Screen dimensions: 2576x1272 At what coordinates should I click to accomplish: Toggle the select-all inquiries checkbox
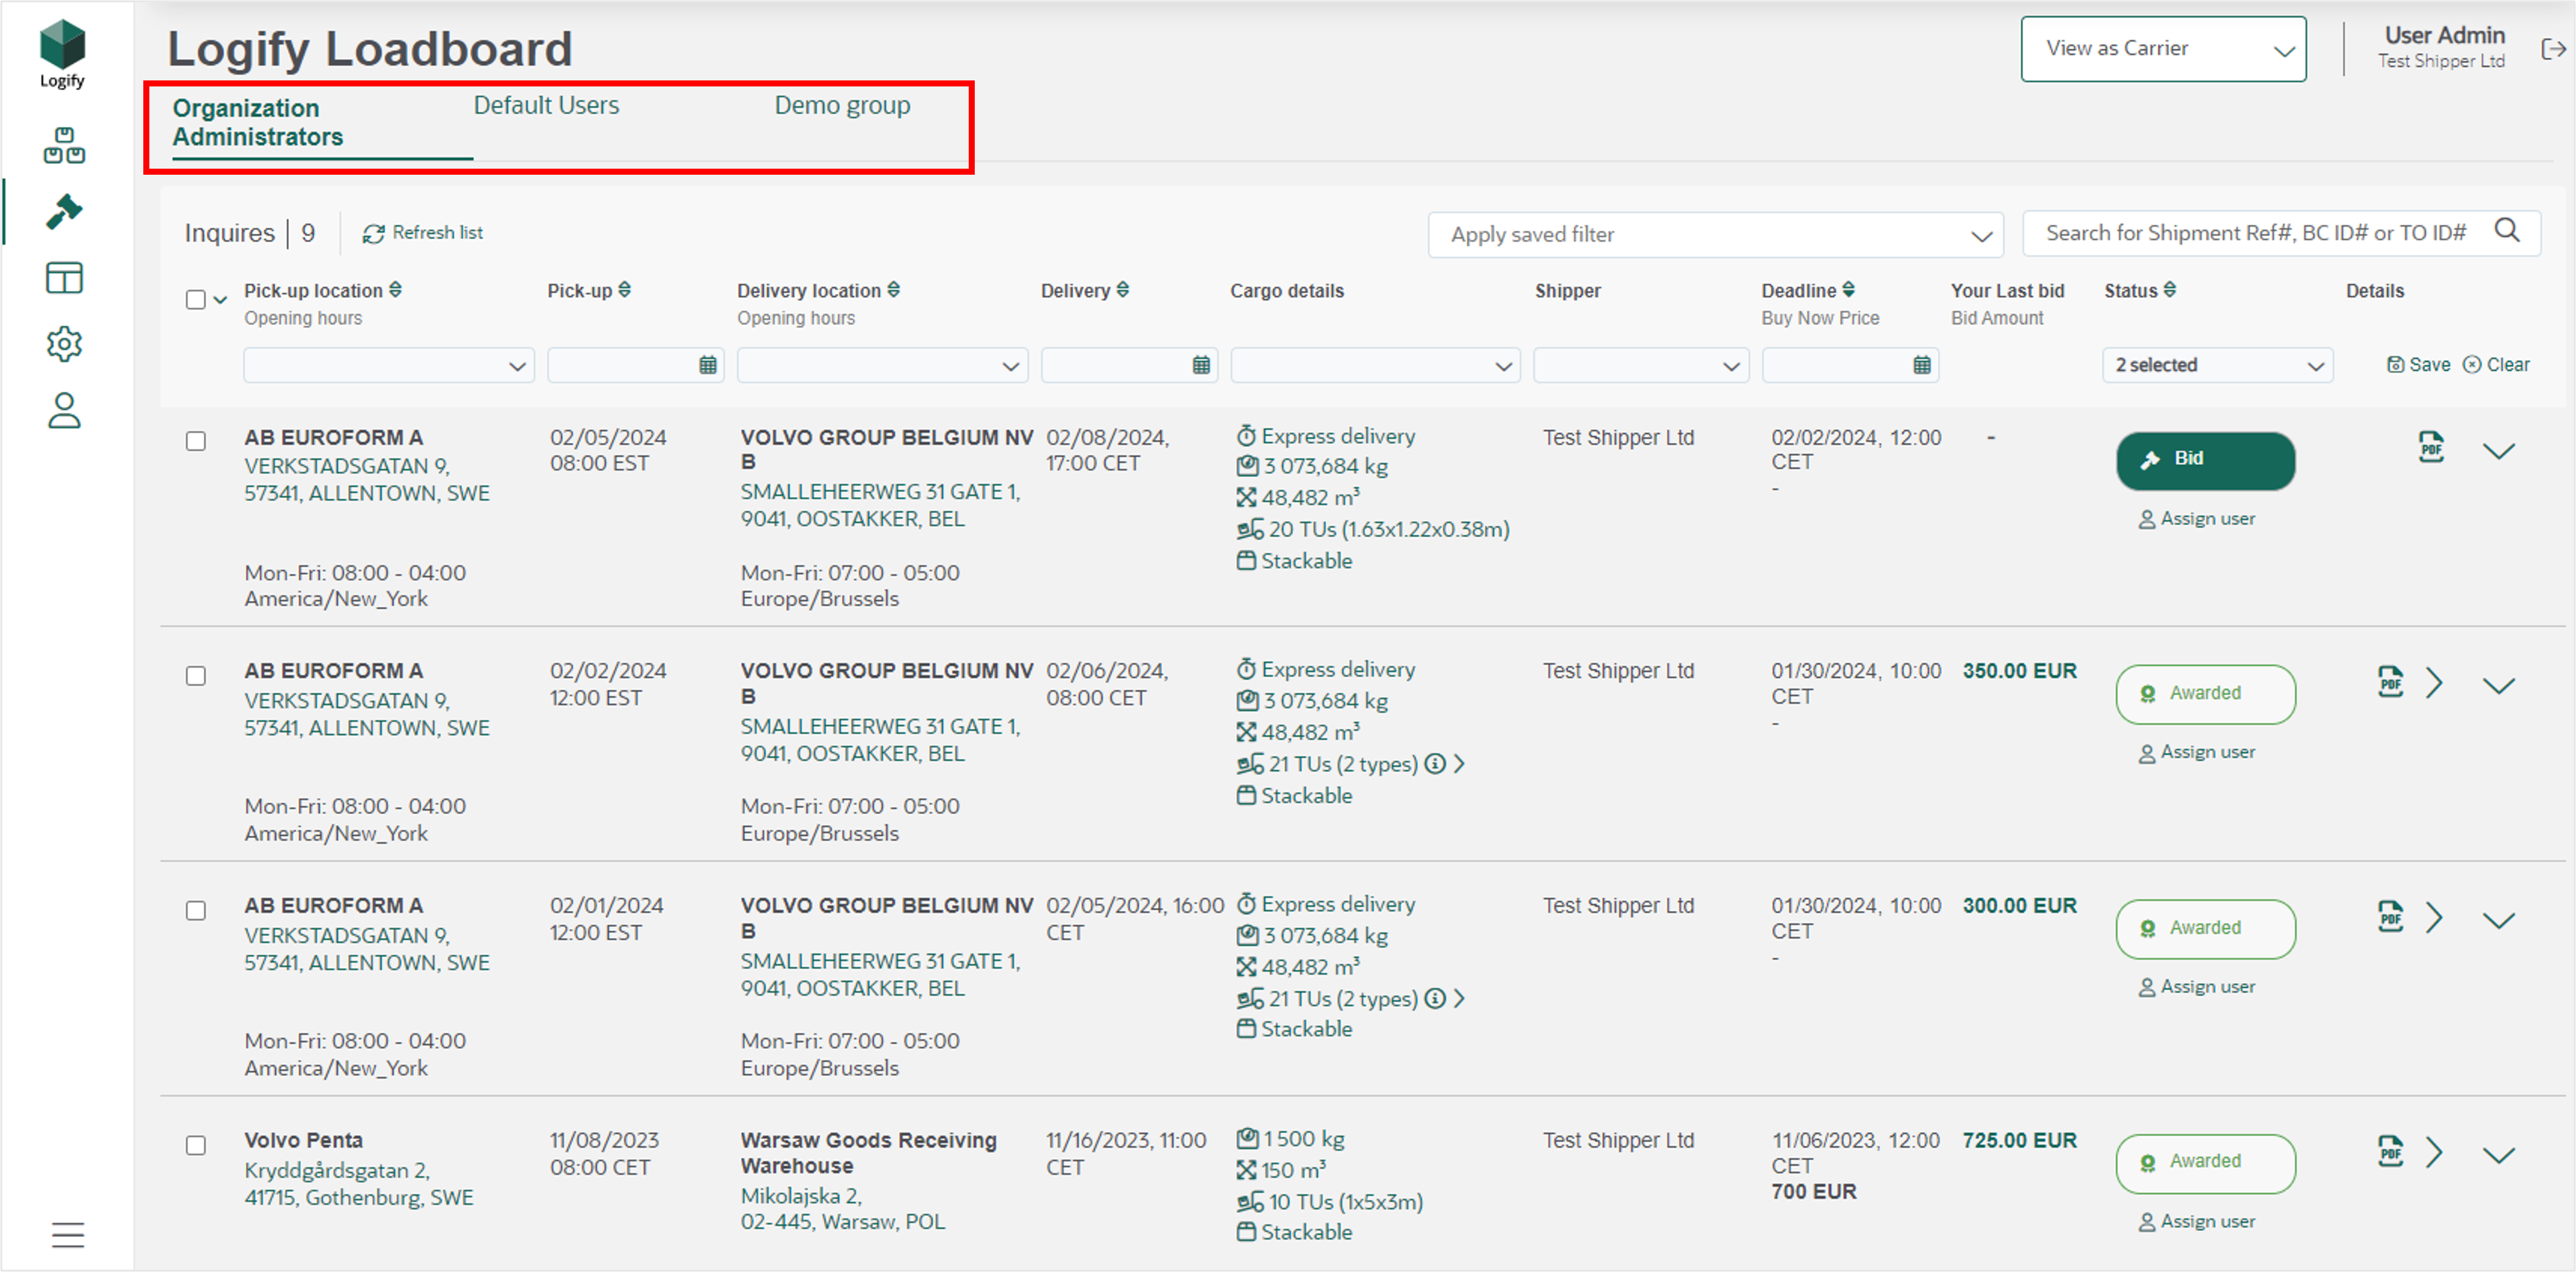pyautogui.click(x=196, y=299)
